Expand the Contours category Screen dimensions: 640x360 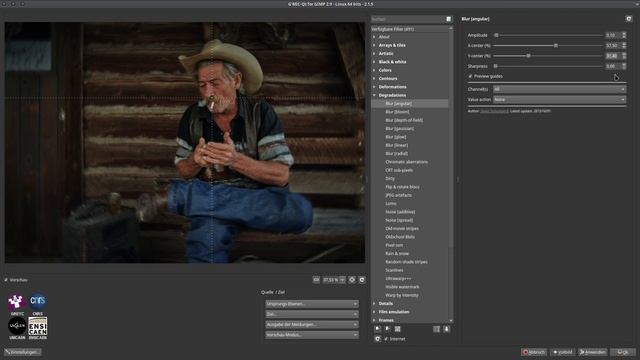click(374, 78)
